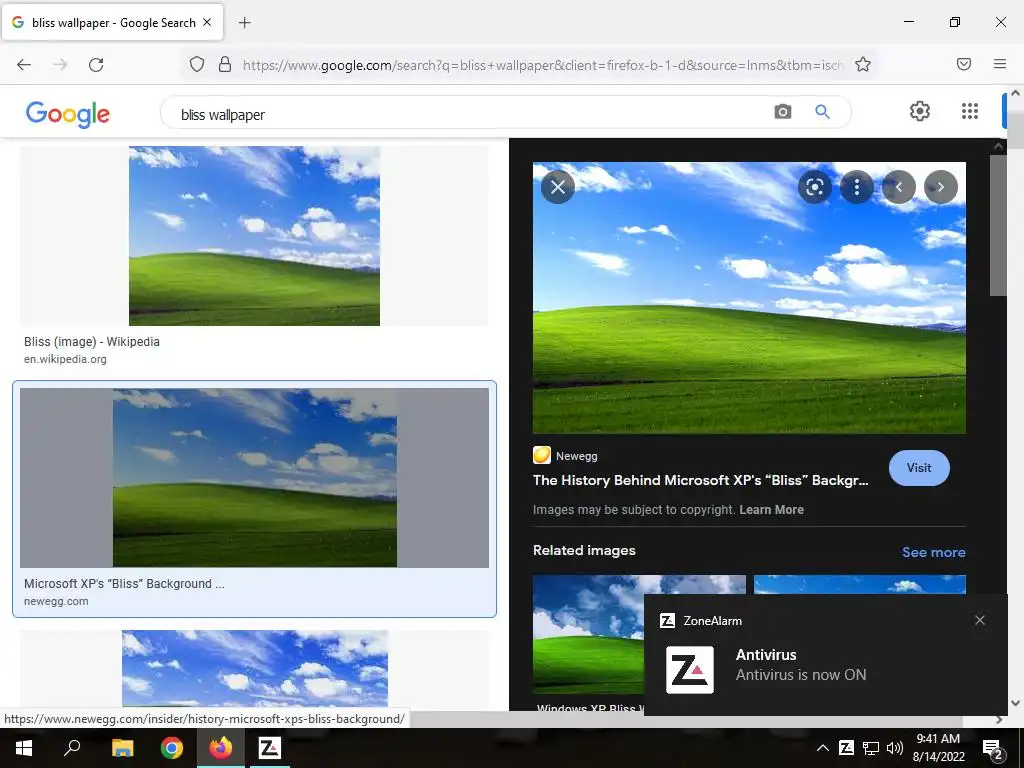Bookmark this page with the star icon

pyautogui.click(x=863, y=64)
